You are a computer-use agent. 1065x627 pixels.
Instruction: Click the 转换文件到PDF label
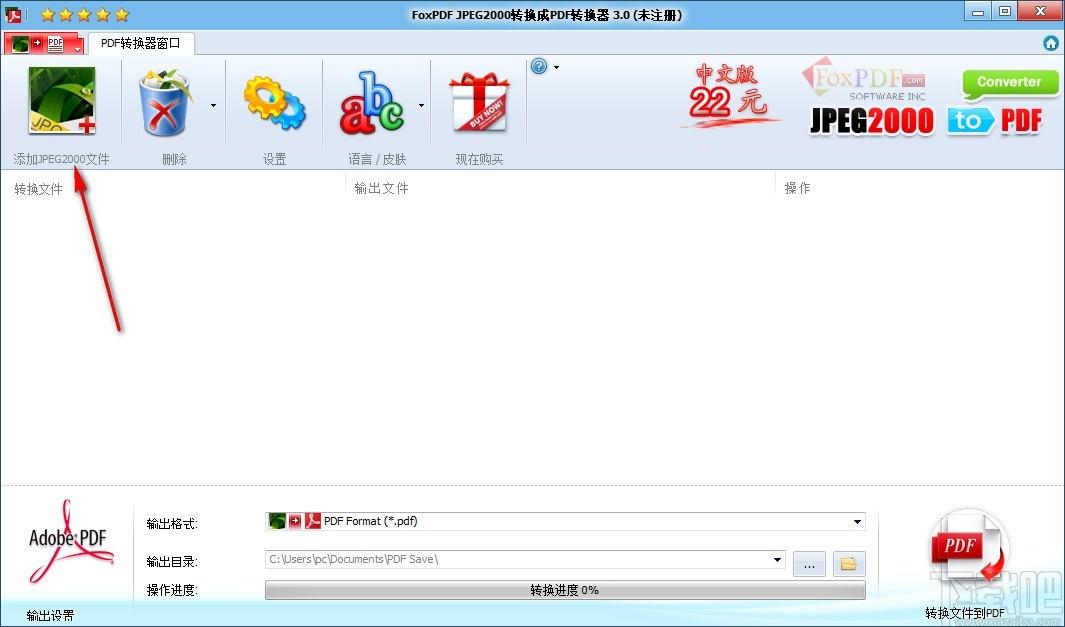[964, 613]
